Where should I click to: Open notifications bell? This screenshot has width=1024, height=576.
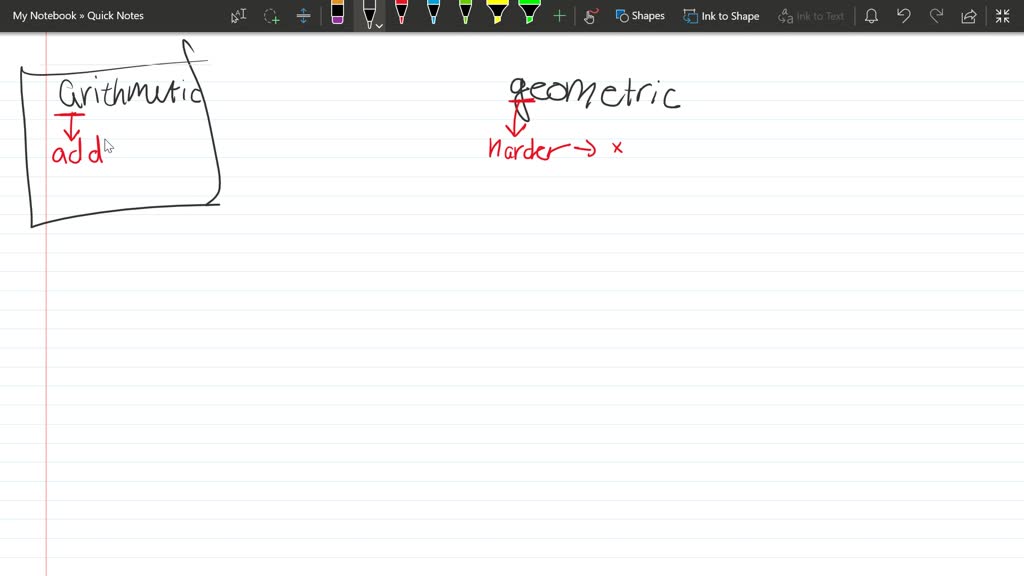[x=871, y=16]
